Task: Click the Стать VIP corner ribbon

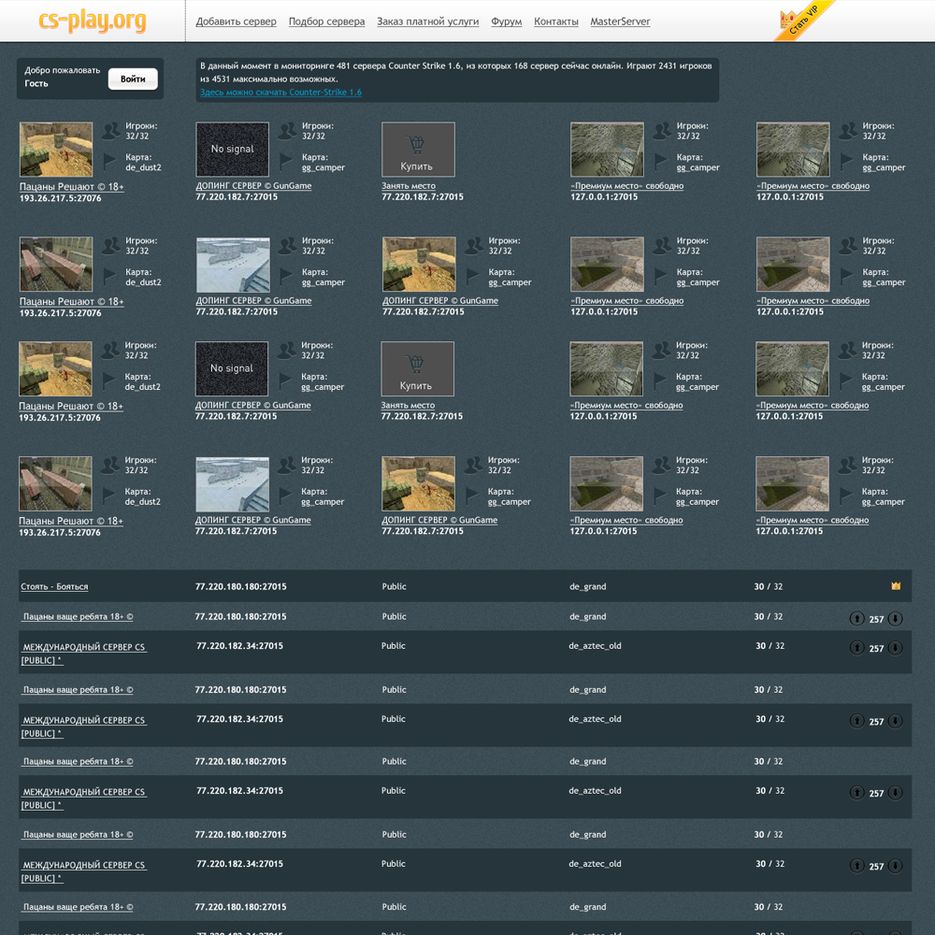Action: 804,20
